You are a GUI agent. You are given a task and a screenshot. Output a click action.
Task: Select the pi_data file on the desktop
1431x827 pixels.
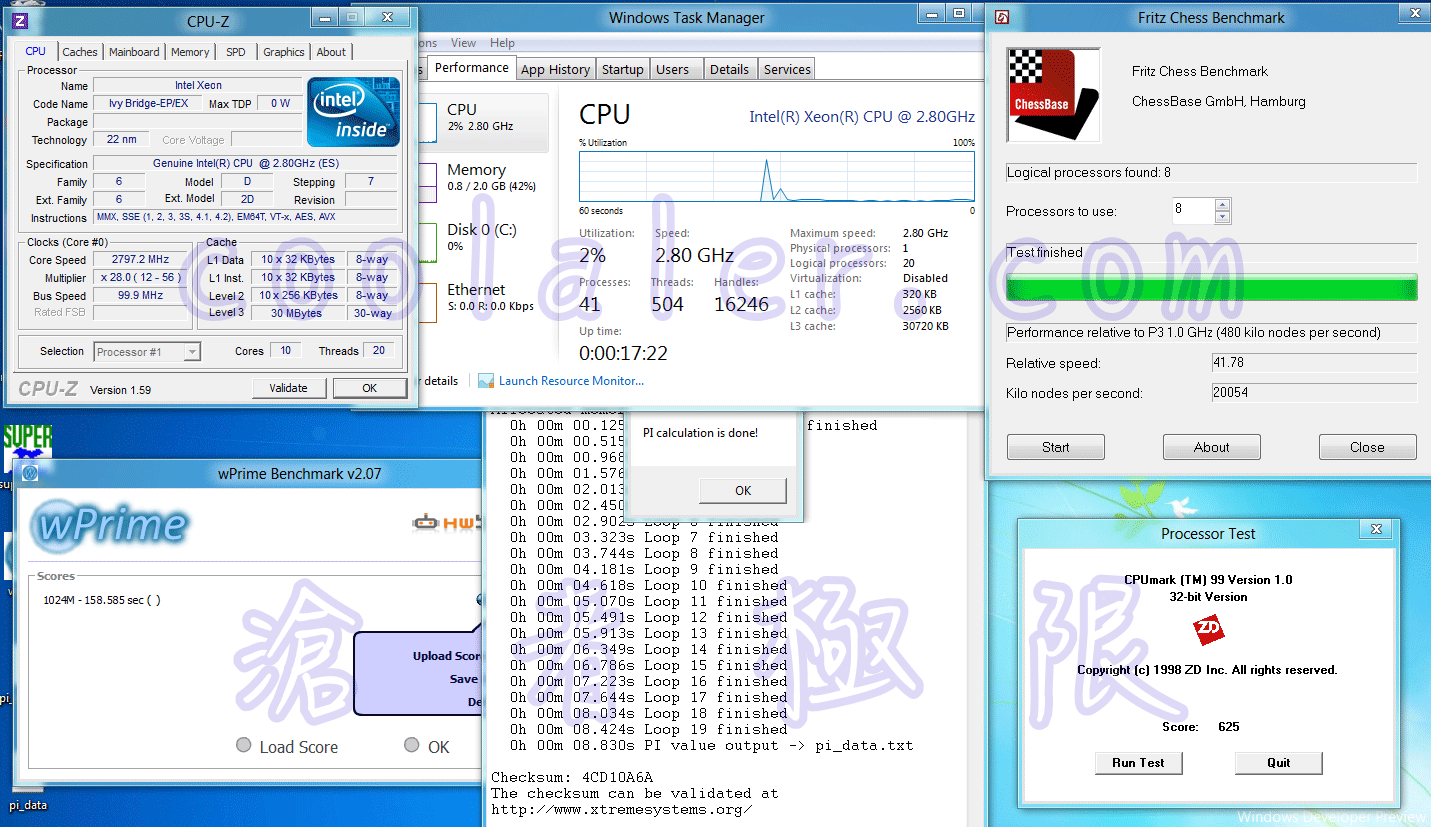coord(28,804)
